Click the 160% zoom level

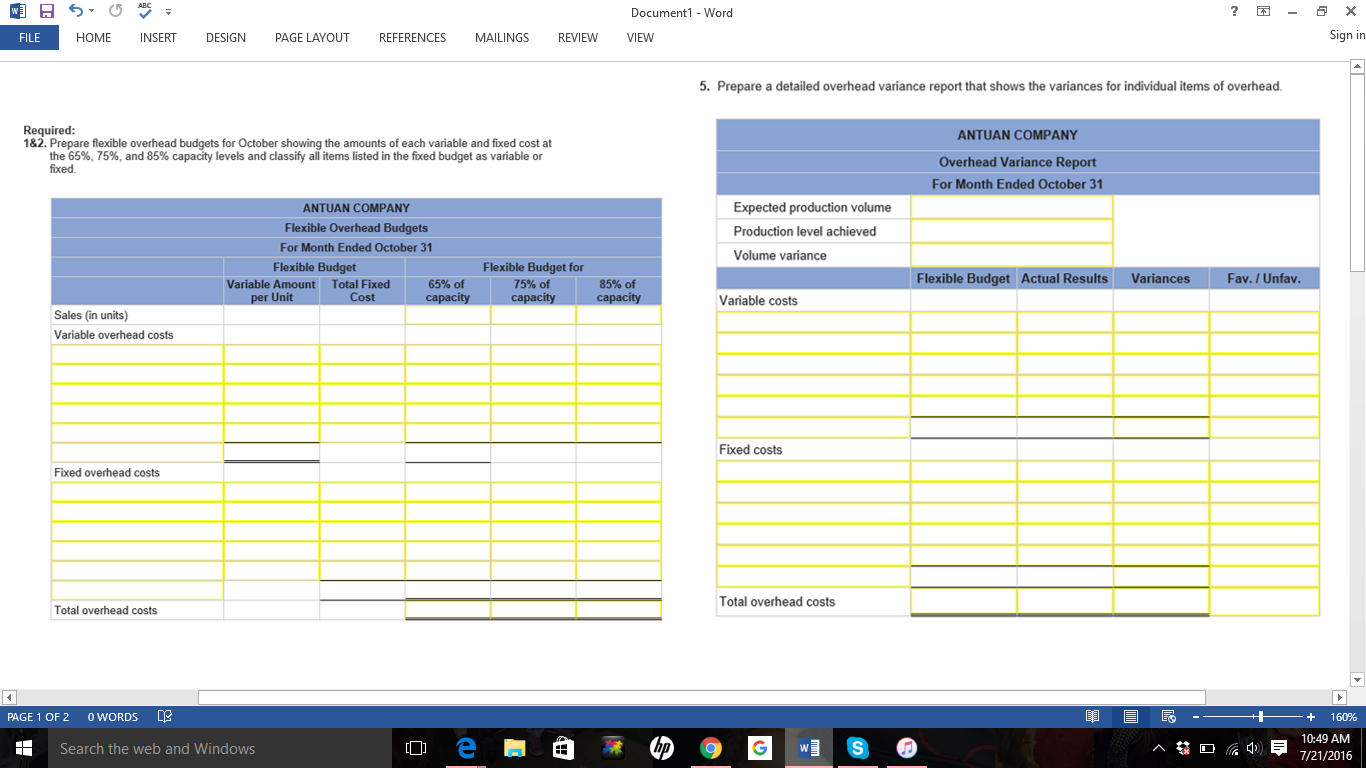pos(1343,717)
